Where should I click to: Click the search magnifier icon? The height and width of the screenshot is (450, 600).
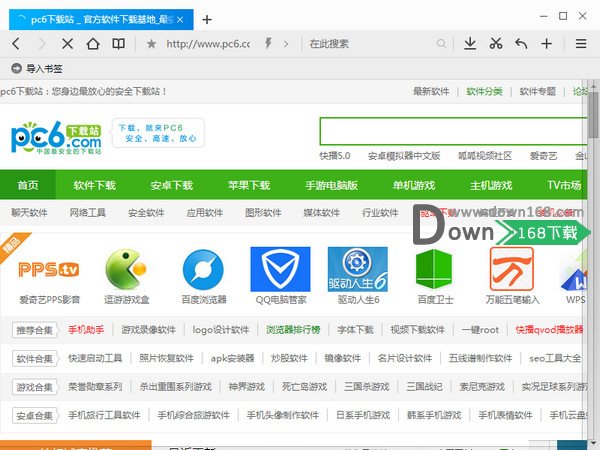441,44
